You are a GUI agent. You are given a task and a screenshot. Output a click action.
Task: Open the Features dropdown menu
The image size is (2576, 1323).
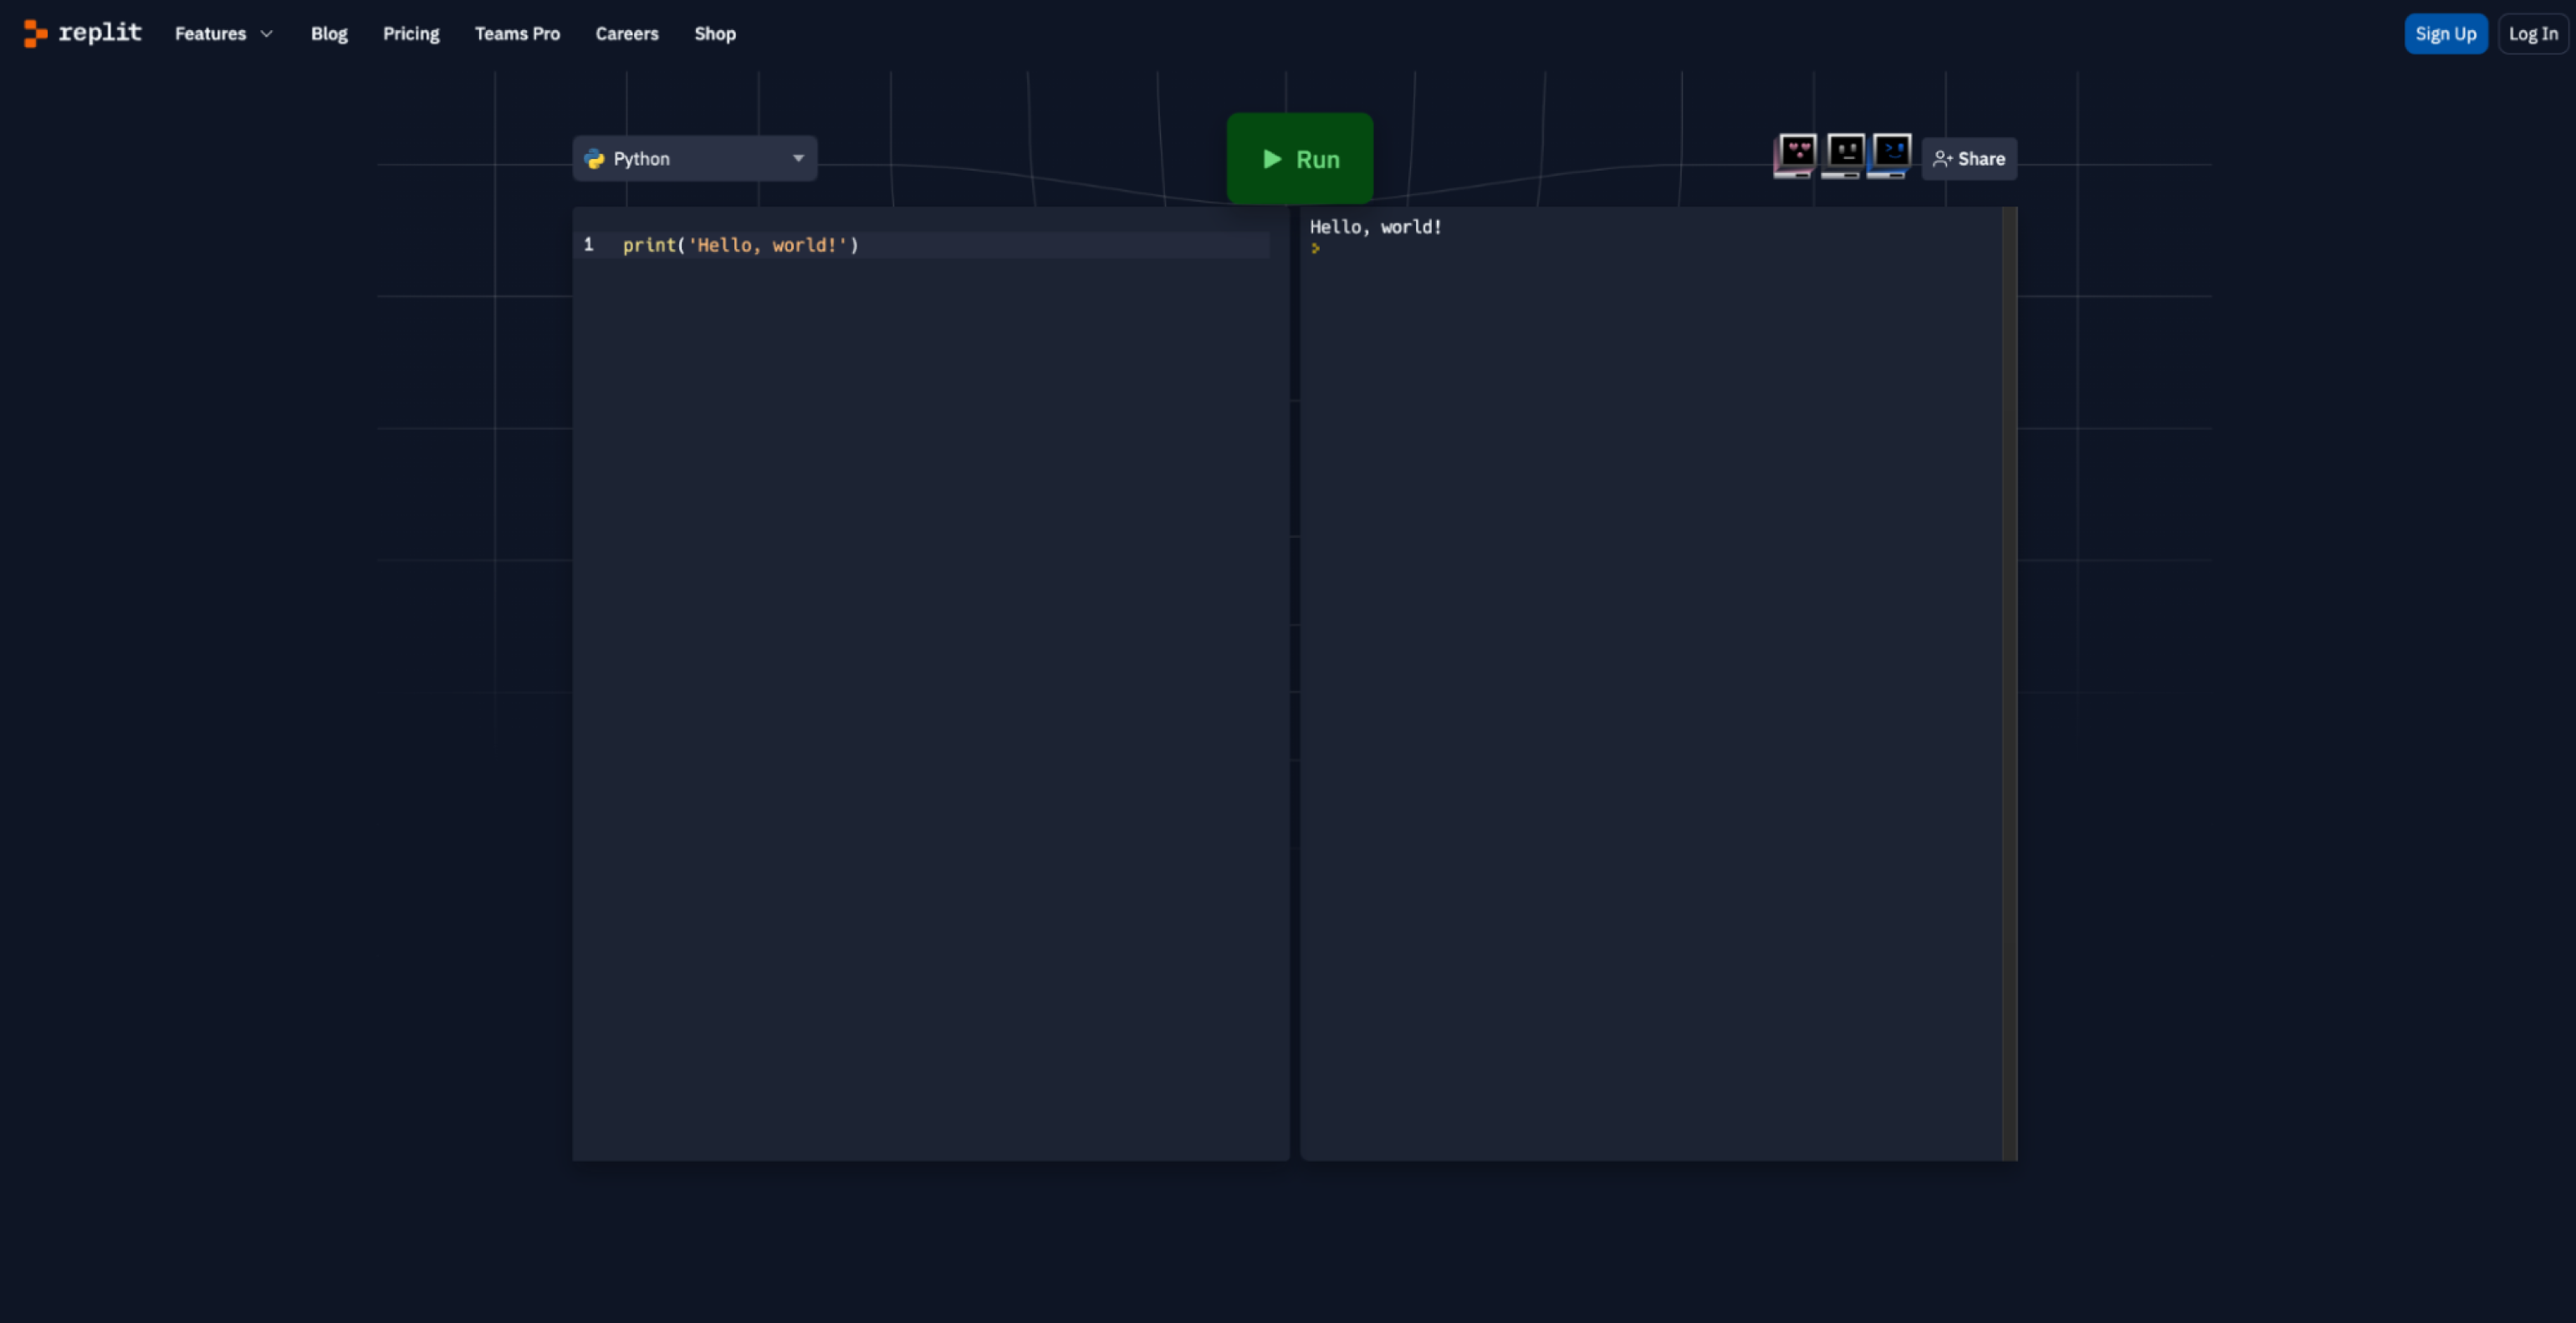(224, 34)
